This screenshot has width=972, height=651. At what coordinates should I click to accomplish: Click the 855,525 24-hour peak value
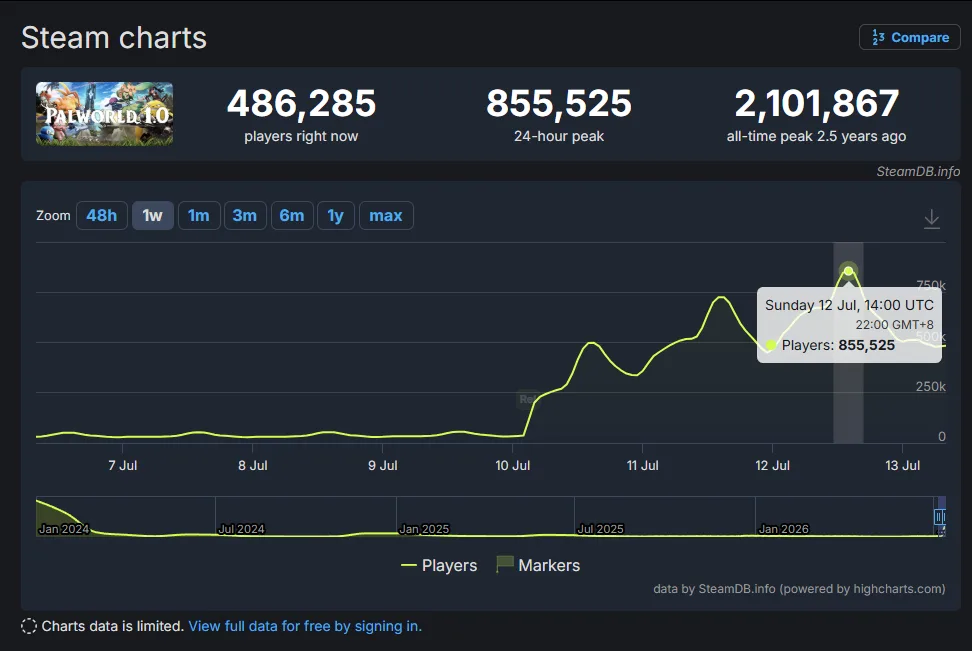tap(559, 104)
